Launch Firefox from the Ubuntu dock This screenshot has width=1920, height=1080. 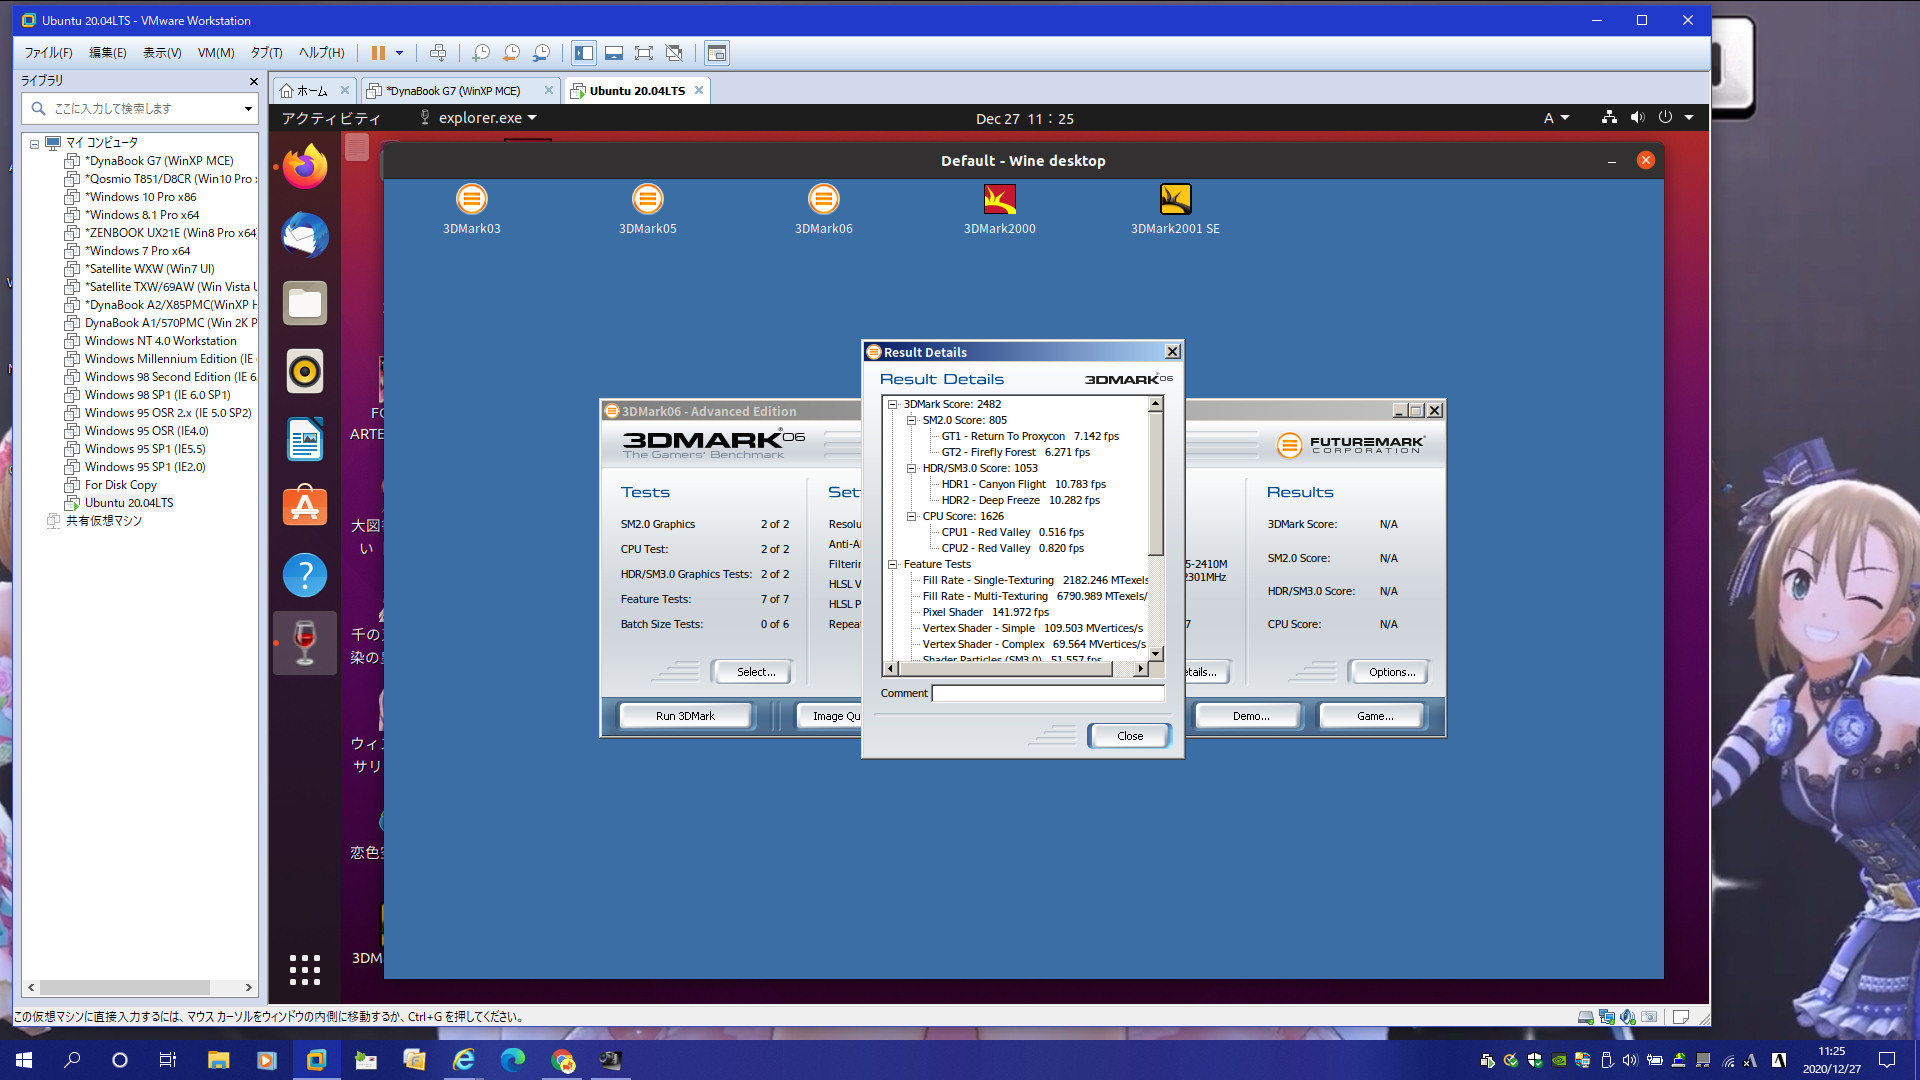pos(305,166)
